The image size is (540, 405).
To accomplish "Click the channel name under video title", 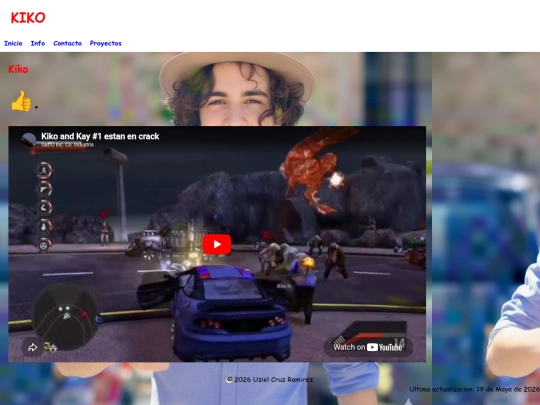I will tap(67, 145).
